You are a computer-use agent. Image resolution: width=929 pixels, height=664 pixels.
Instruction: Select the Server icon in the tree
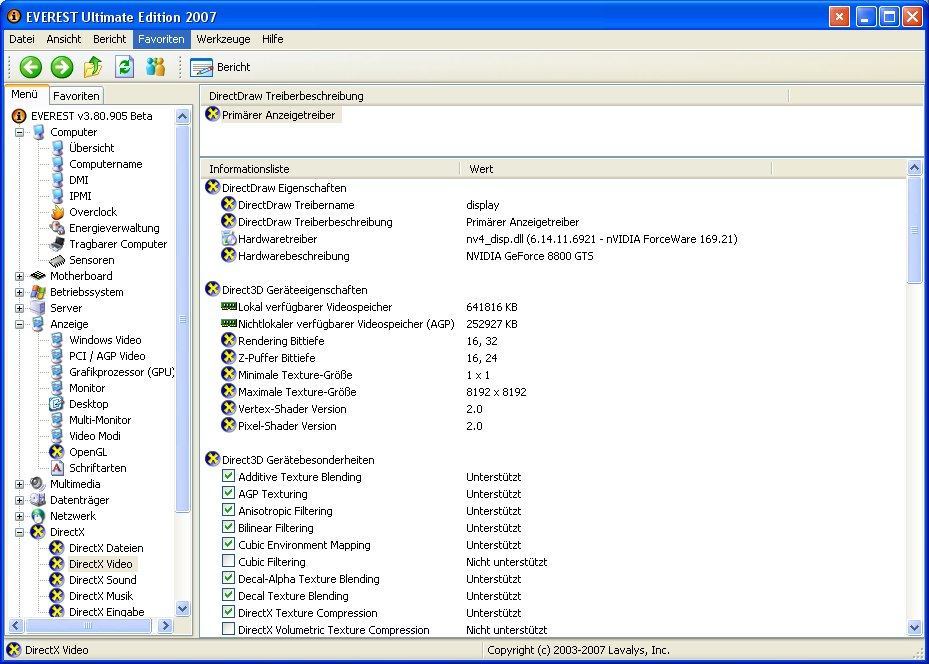point(39,308)
